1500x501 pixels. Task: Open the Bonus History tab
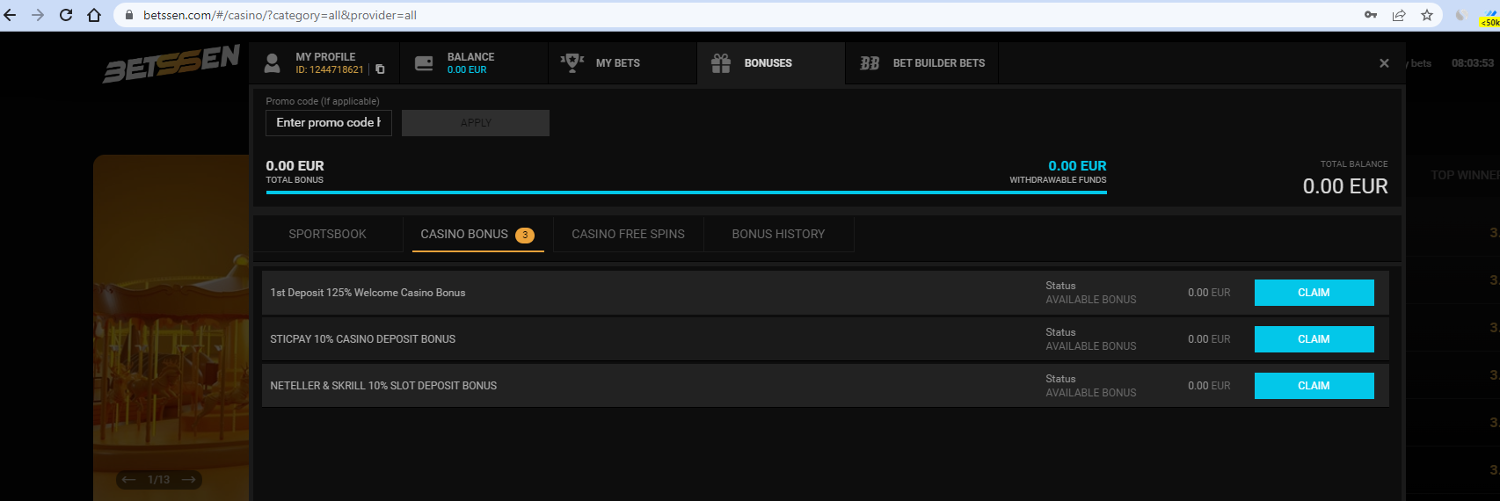(778, 234)
